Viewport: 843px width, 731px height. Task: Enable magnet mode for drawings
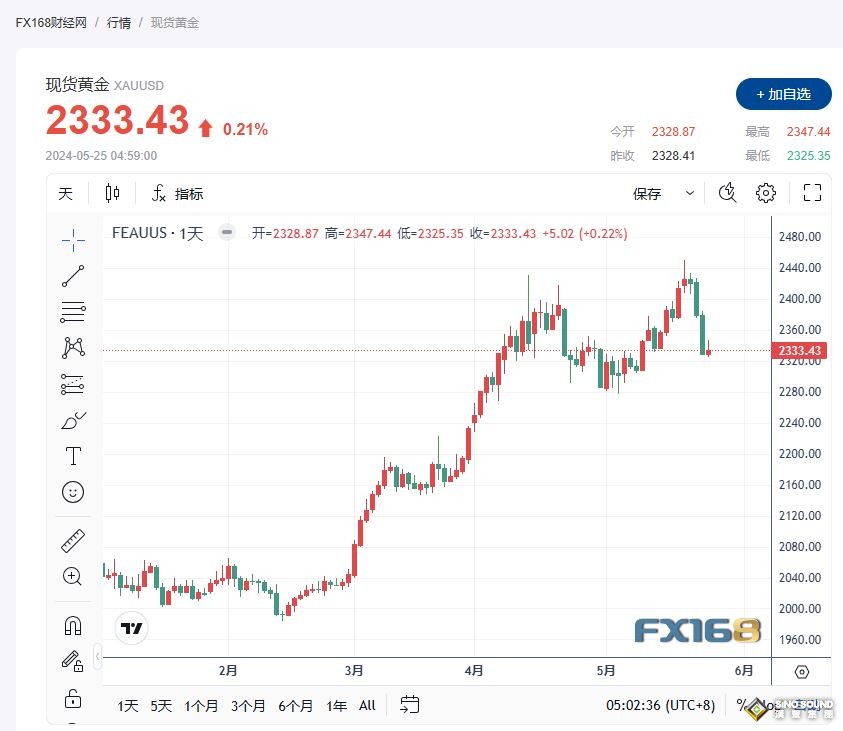[72, 623]
